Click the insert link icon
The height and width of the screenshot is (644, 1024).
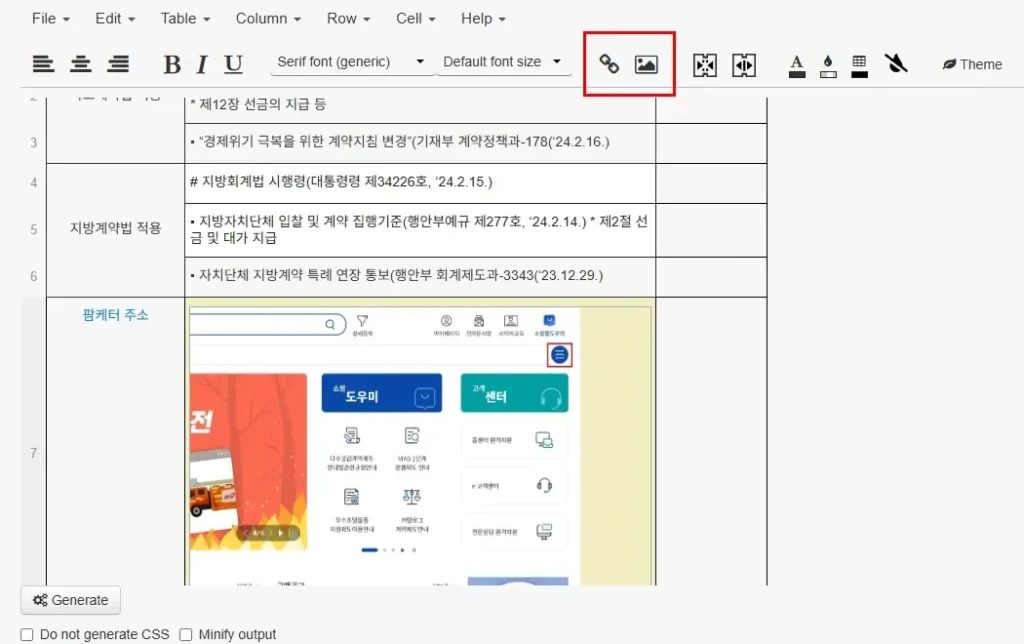pos(609,65)
